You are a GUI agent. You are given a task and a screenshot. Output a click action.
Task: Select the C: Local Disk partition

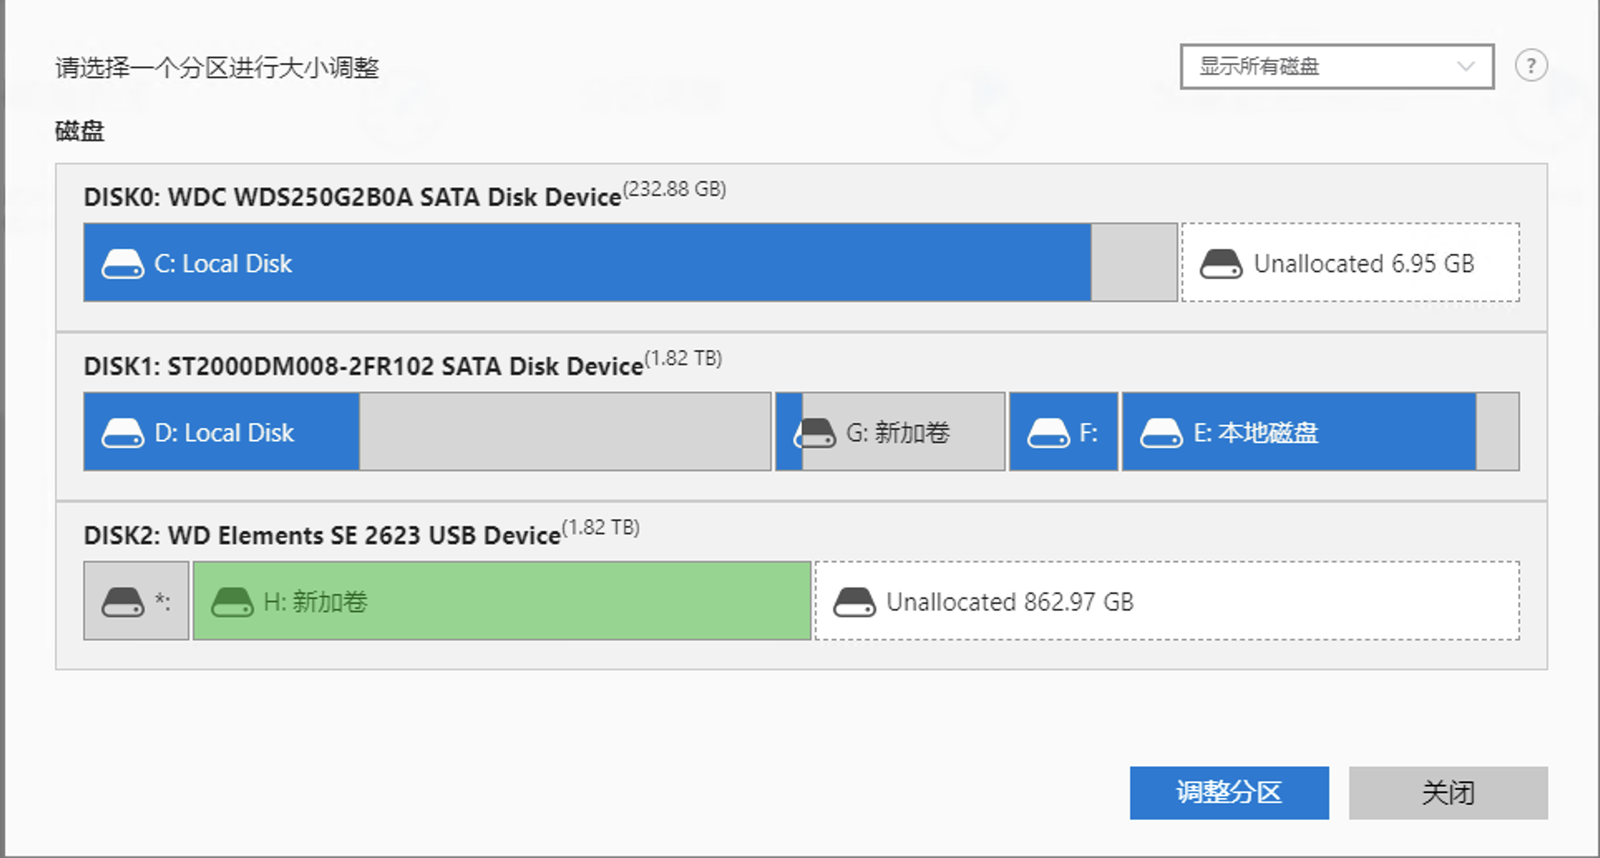click(630, 262)
